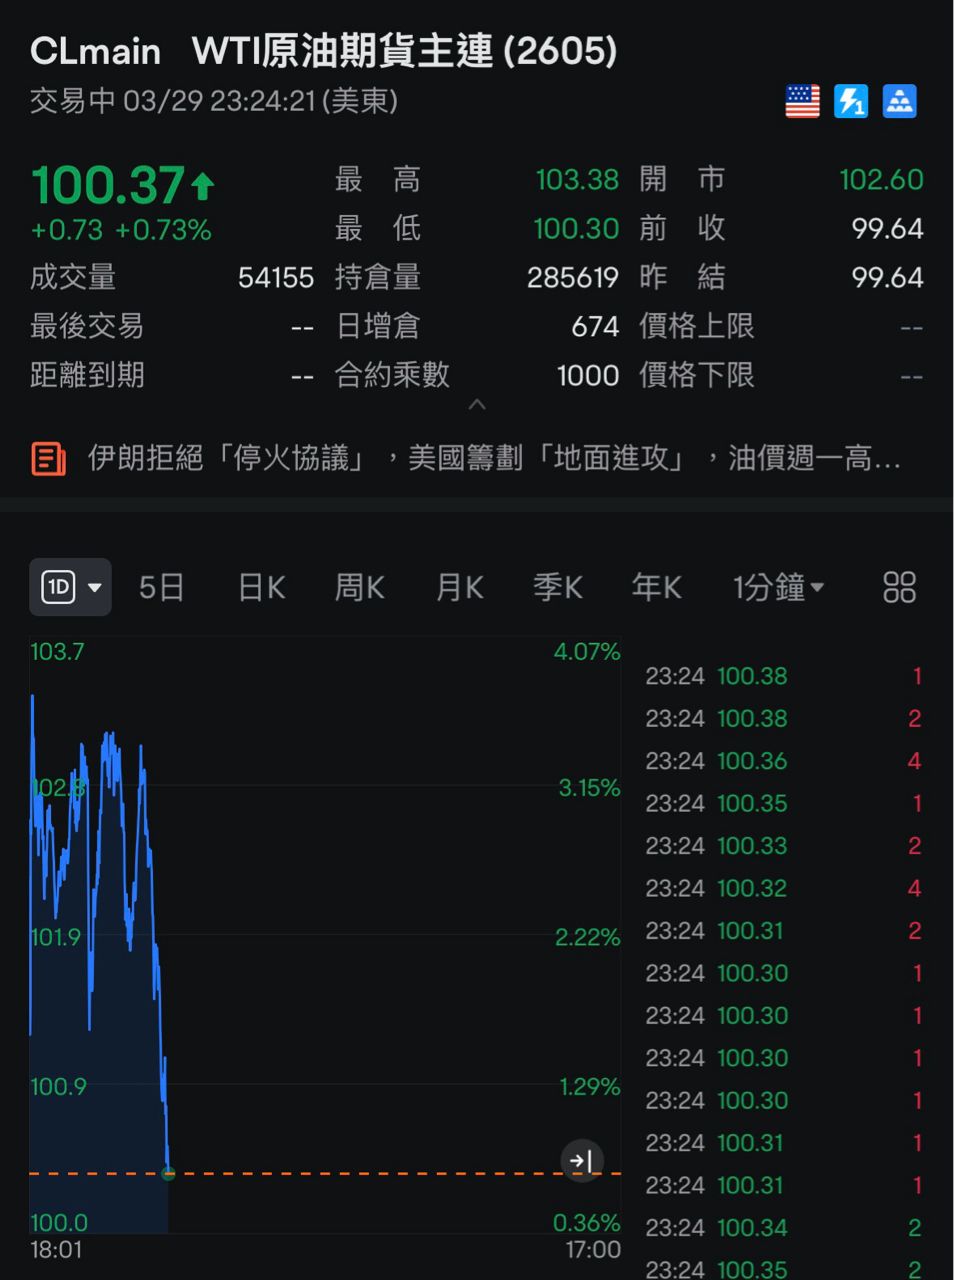Tap the CLmain WTI原油期貨主連 title
This screenshot has height=1280, width=954.
click(x=323, y=51)
